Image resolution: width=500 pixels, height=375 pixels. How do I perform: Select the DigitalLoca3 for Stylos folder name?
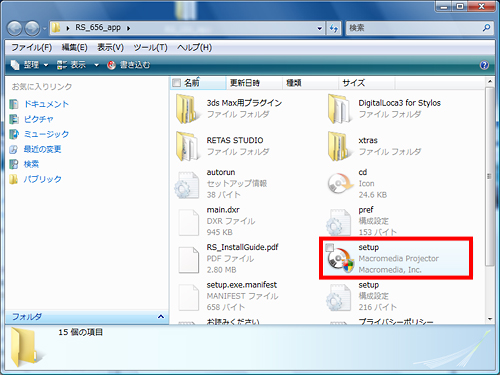point(399,103)
